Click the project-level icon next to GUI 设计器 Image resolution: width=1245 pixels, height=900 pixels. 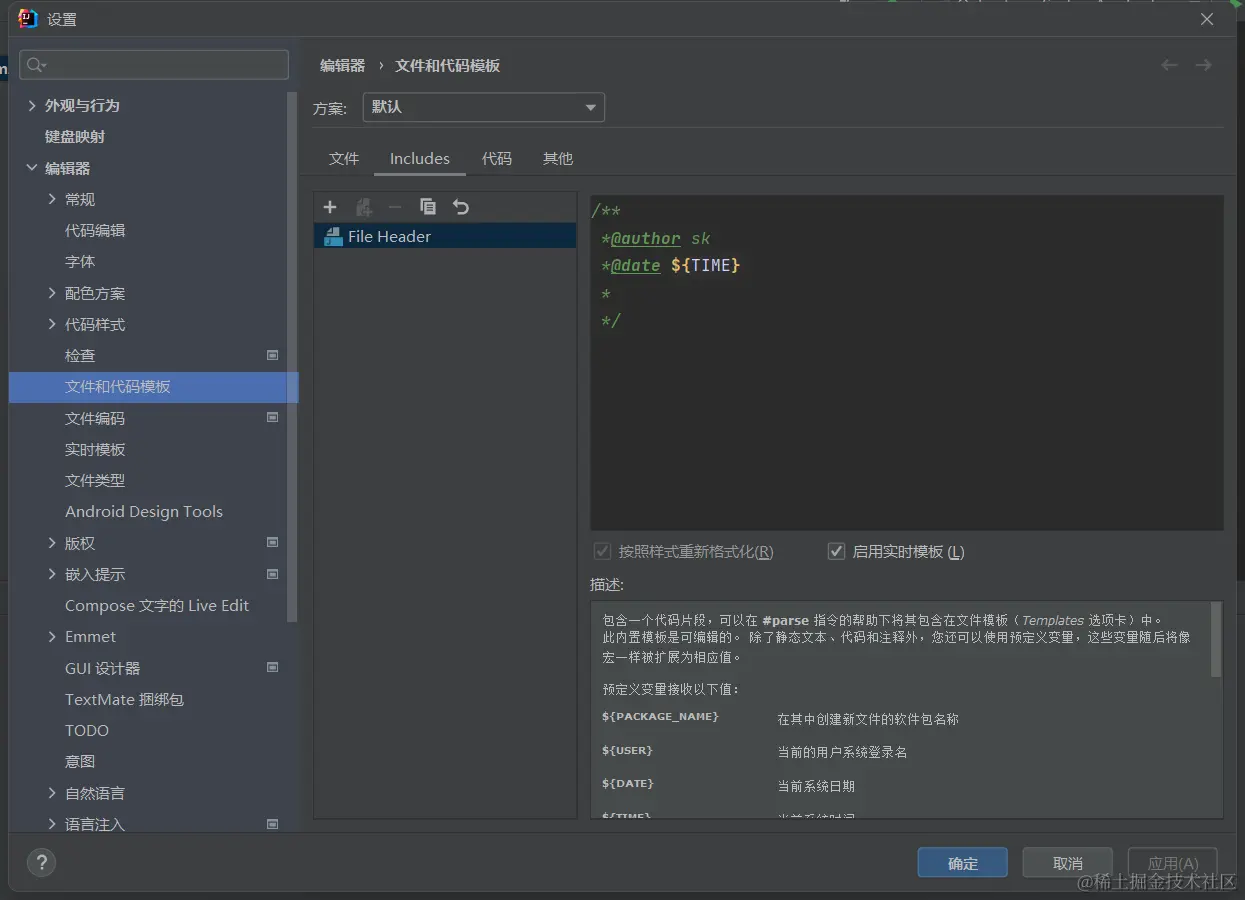(273, 667)
